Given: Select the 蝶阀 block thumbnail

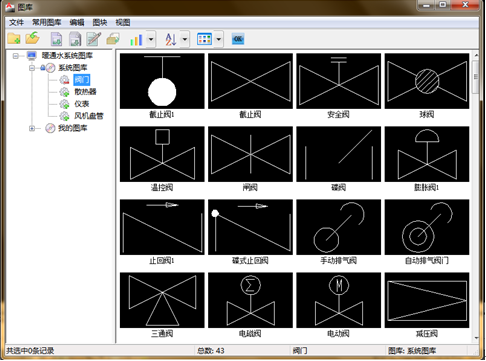Looking at the screenshot, I should (339, 154).
